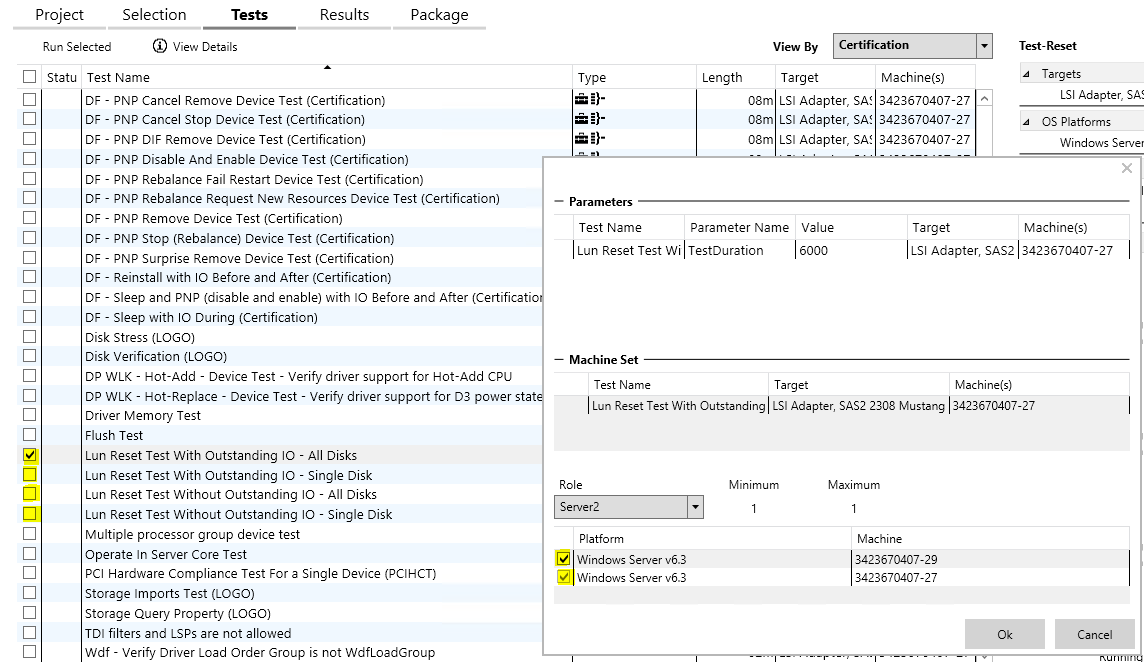This screenshot has height=662, width=1144.
Task: Switch to the Results tab
Action: [x=344, y=15]
